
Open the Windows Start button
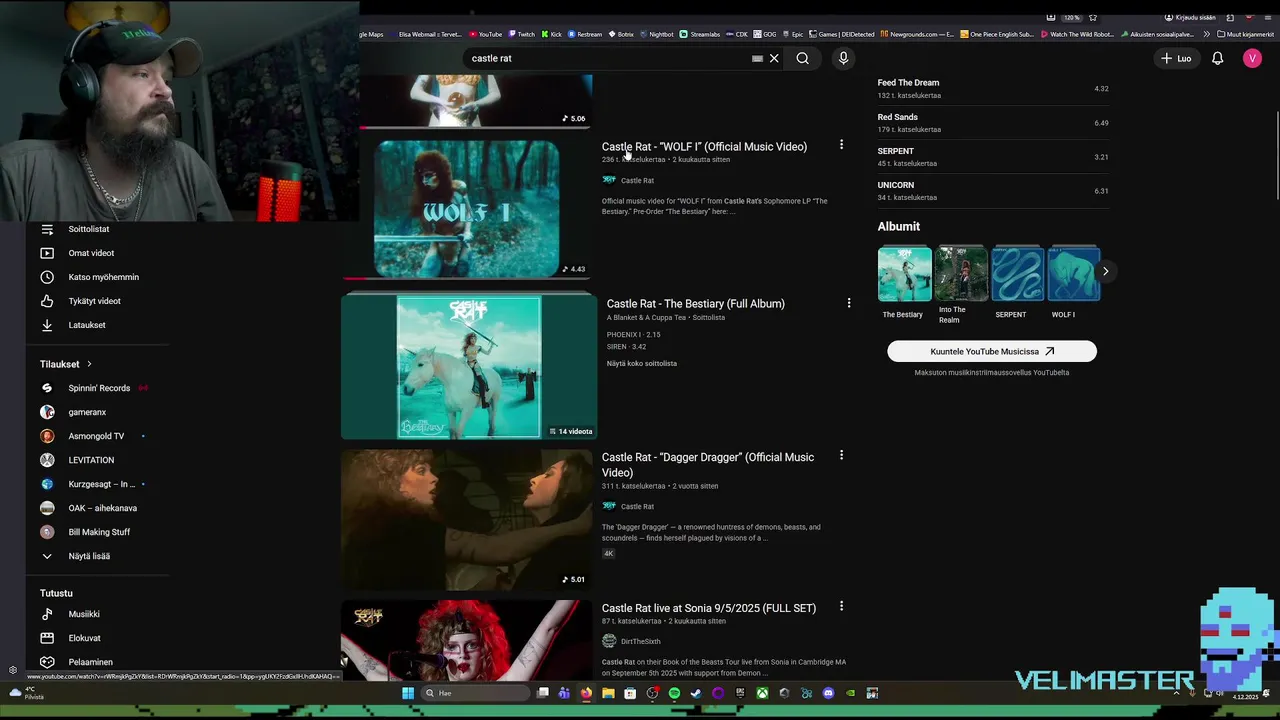pos(408,693)
